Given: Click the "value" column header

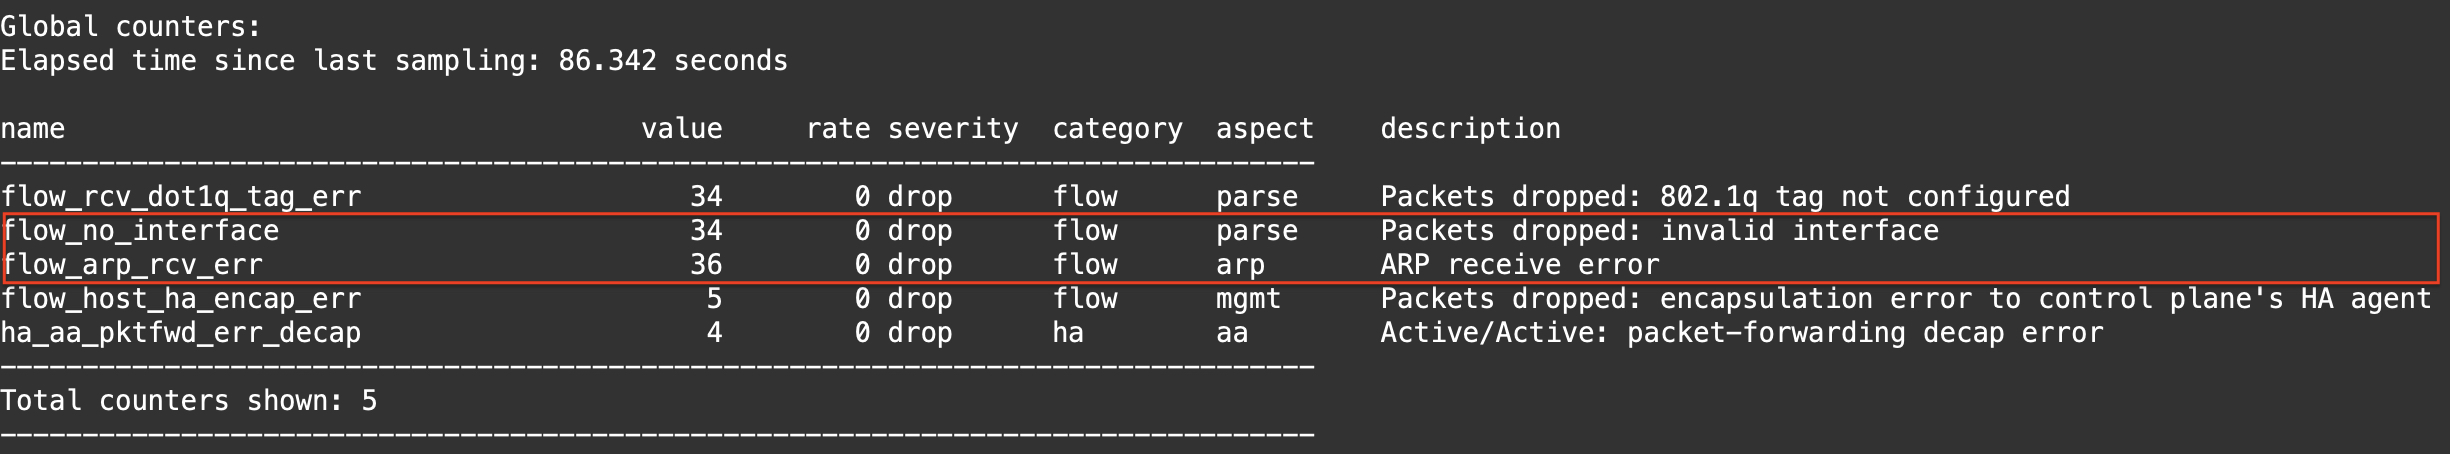Looking at the screenshot, I should click(x=681, y=129).
